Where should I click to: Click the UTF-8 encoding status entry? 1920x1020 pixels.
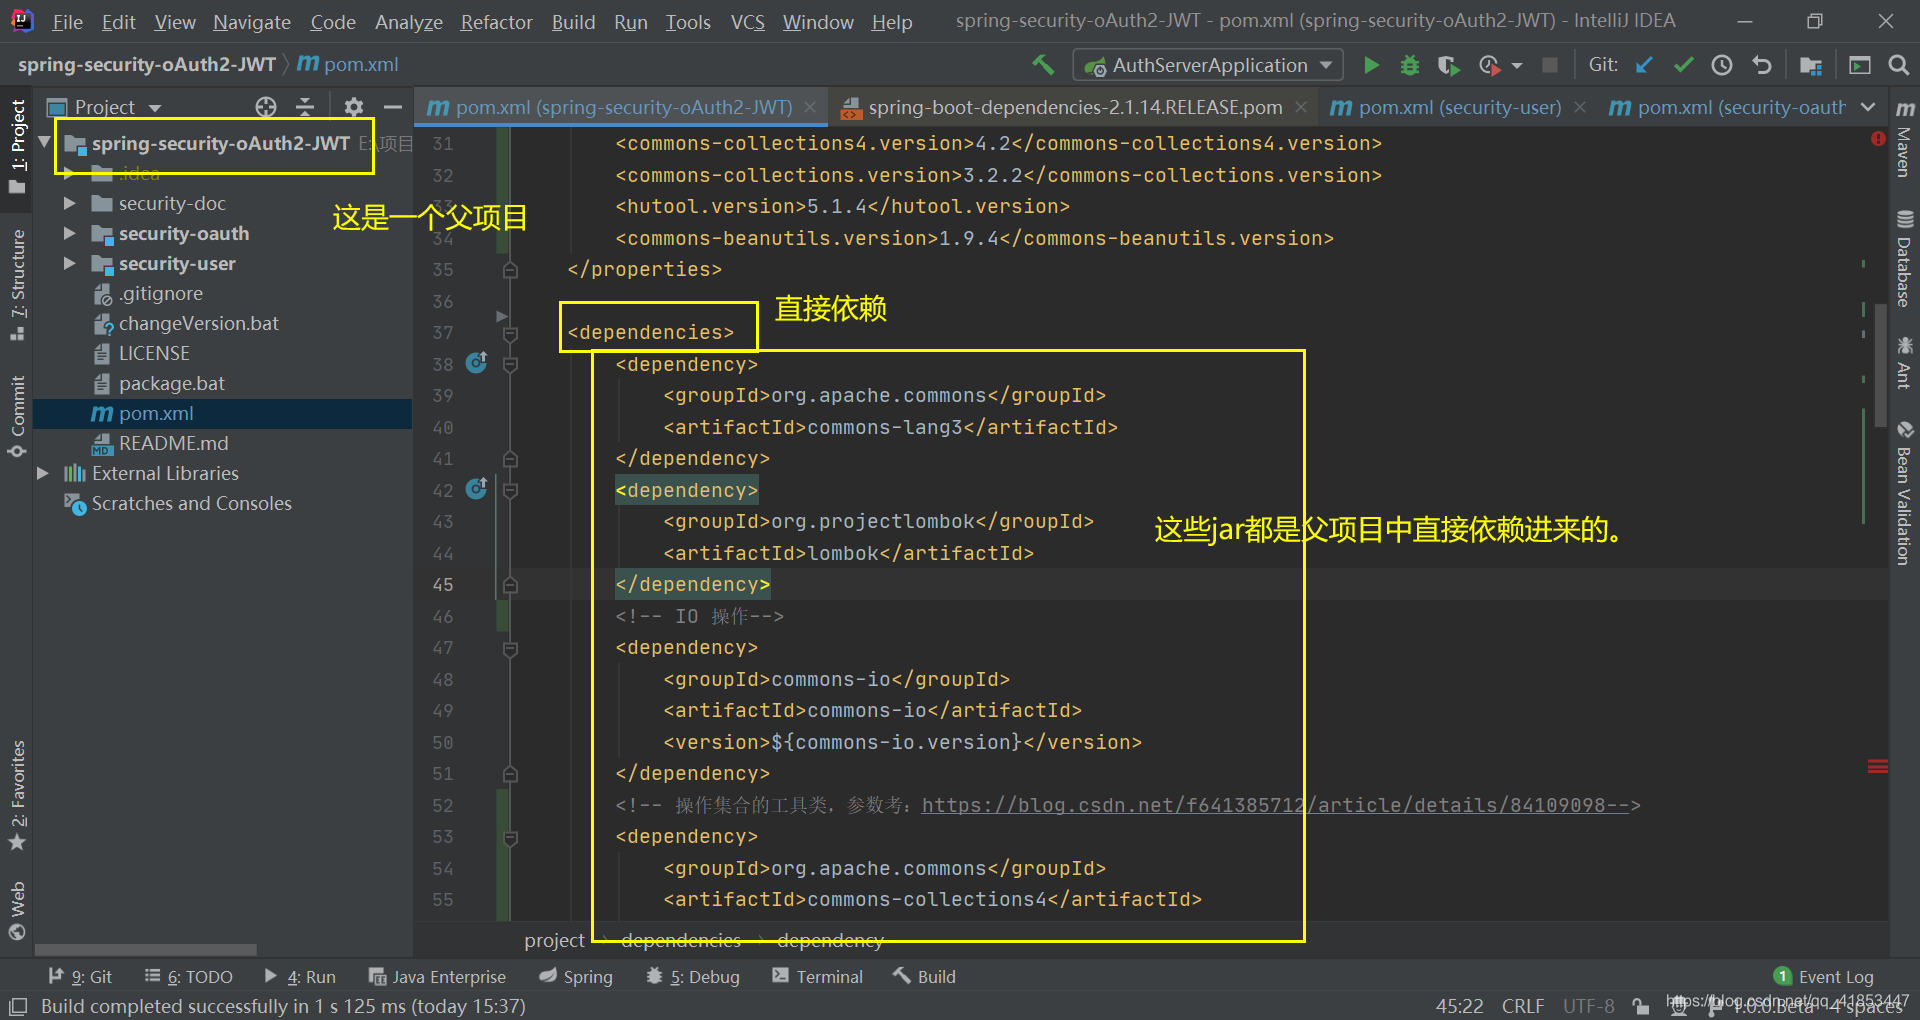(1589, 1006)
